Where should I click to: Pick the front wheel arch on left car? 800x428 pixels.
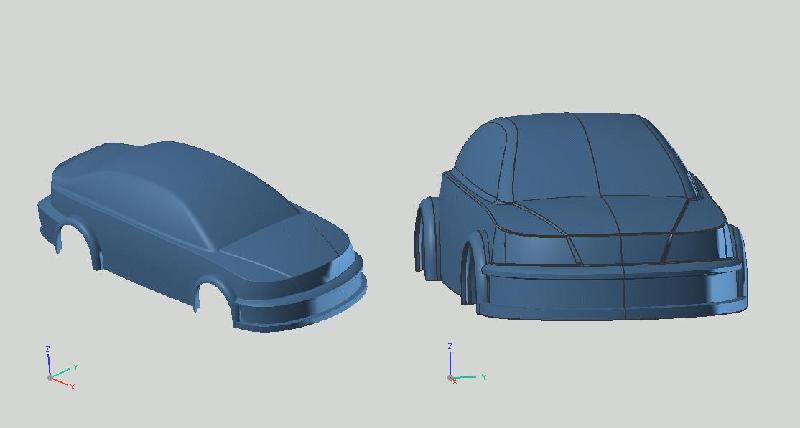[x=211, y=291]
